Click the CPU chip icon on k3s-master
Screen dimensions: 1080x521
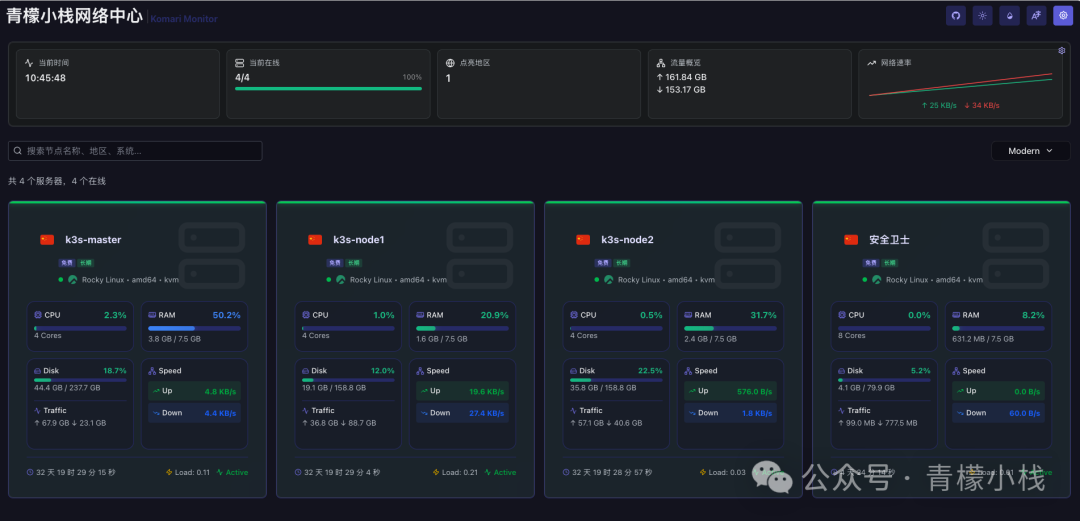[38, 315]
